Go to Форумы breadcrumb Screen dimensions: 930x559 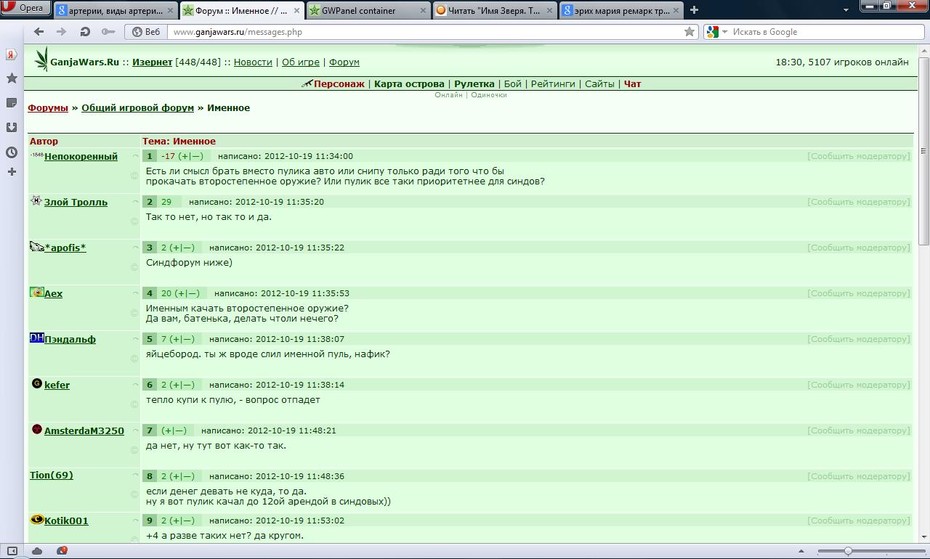(x=48, y=108)
